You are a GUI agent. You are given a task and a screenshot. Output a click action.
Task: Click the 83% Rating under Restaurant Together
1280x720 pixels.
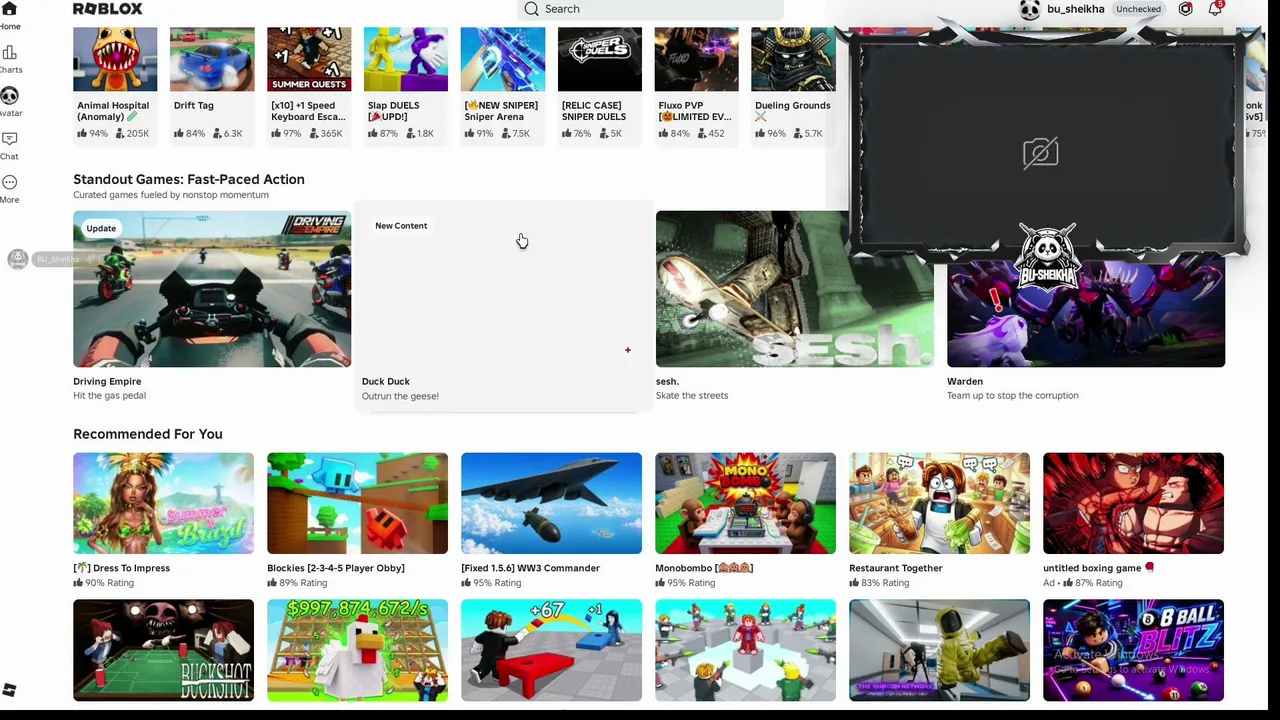point(879,583)
